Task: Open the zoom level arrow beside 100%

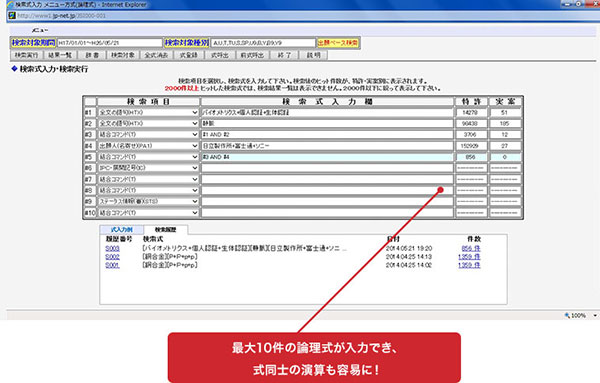Action: [595, 315]
